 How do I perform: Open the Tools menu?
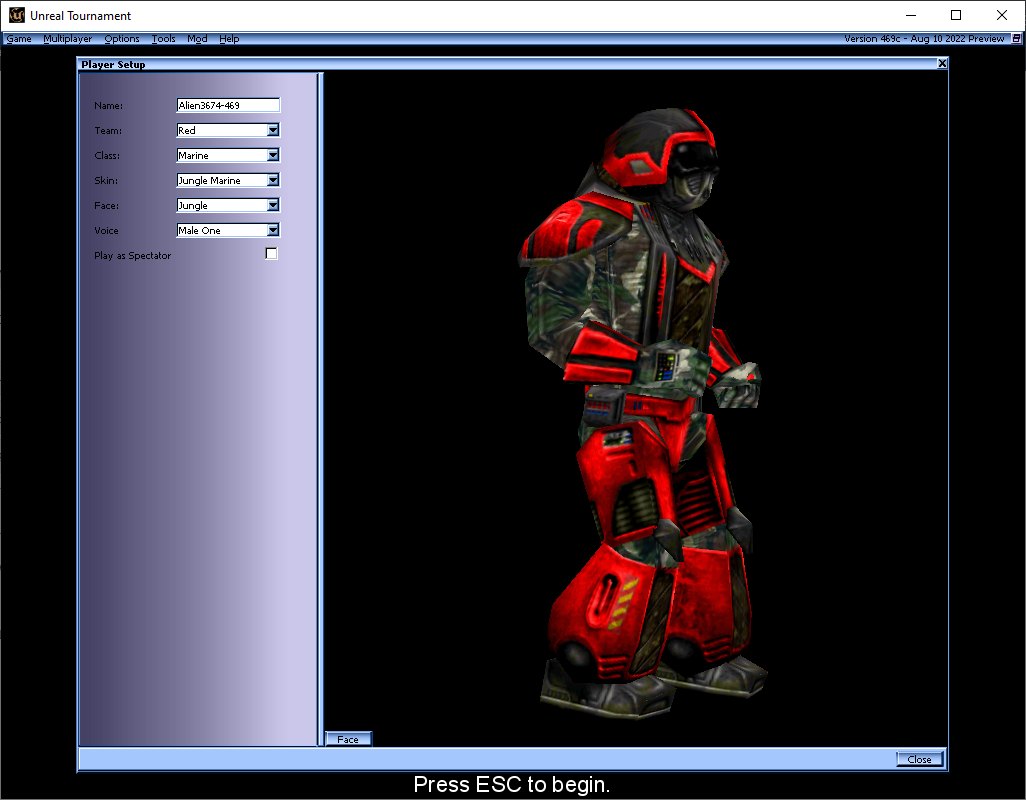pos(164,39)
